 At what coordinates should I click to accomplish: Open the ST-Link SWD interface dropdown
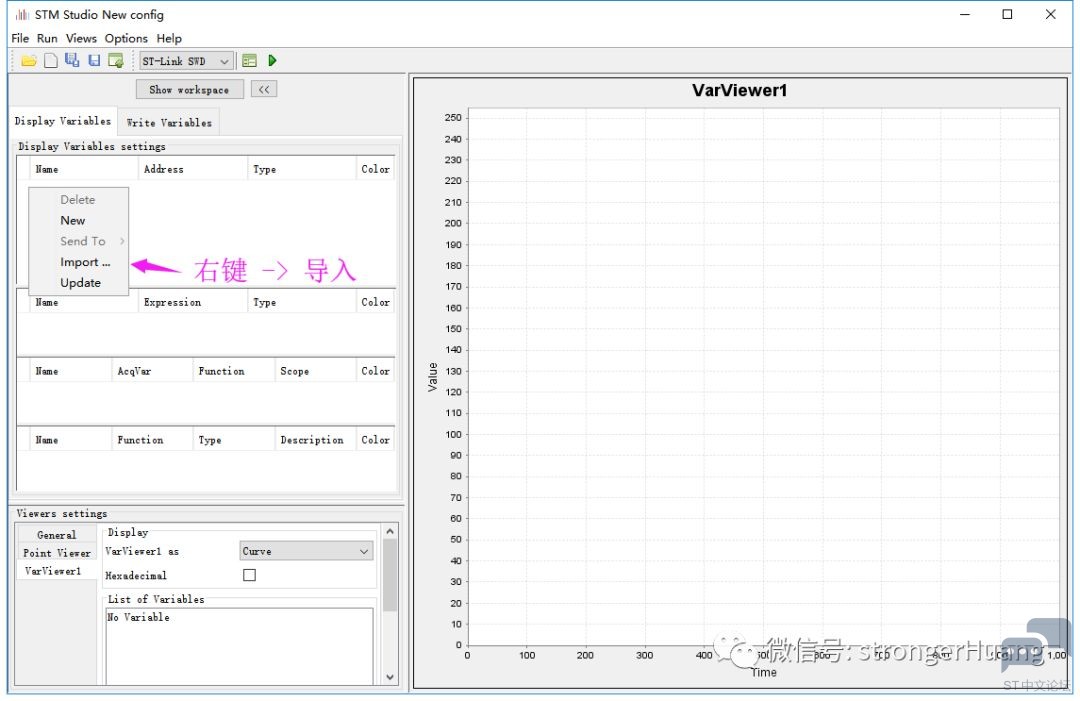click(186, 61)
